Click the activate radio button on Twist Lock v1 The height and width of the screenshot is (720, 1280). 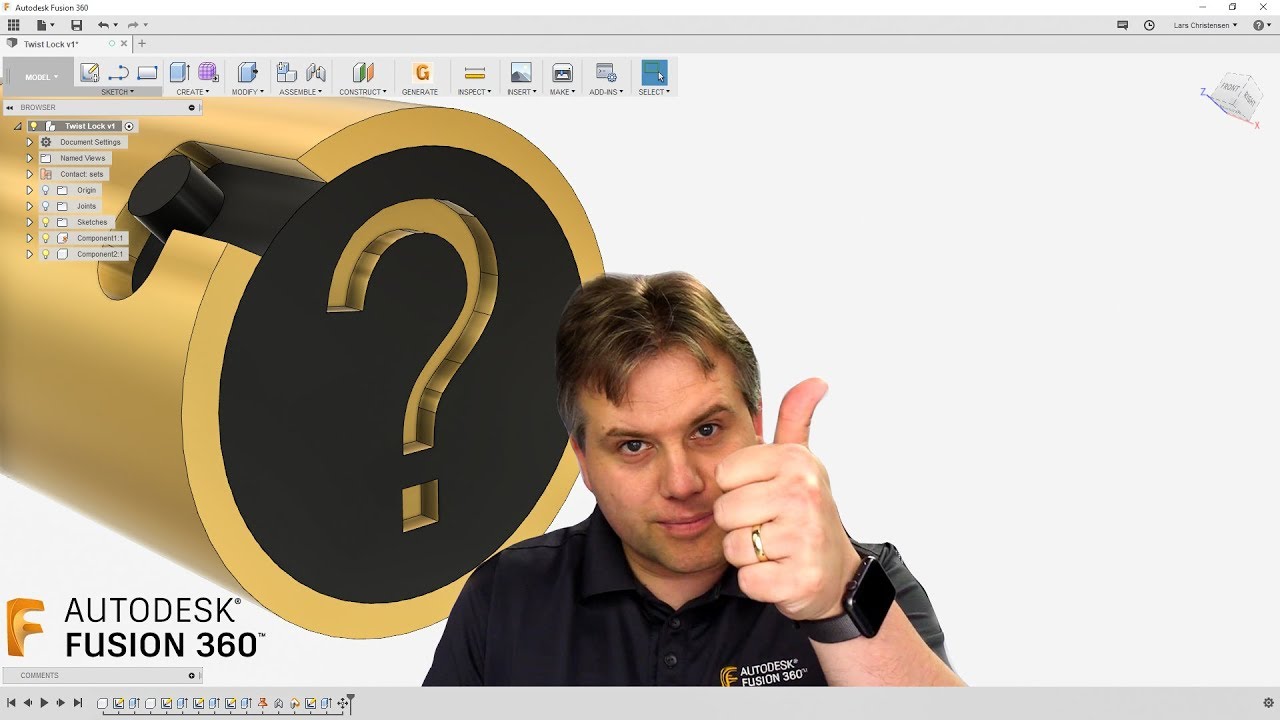[129, 126]
